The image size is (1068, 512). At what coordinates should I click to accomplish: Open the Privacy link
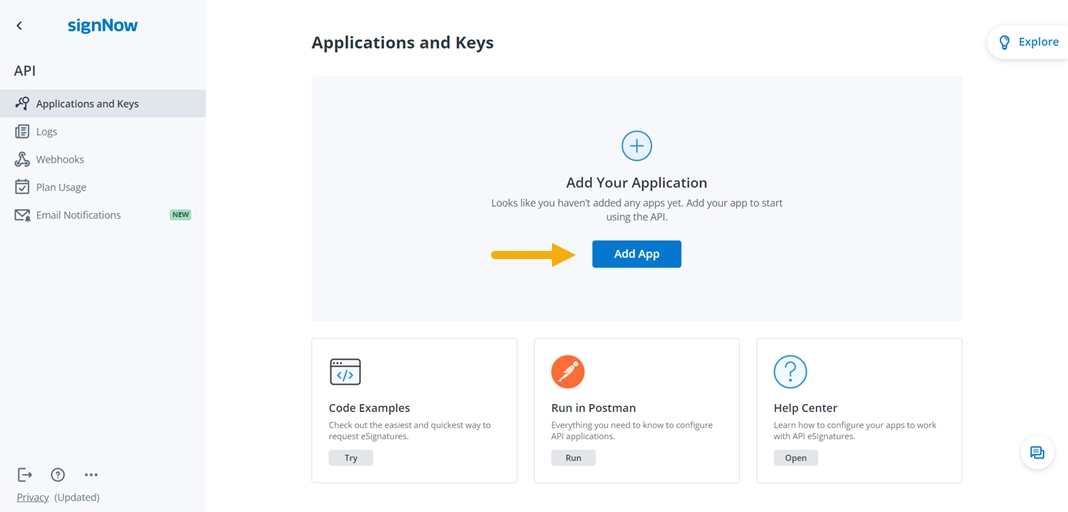33,497
